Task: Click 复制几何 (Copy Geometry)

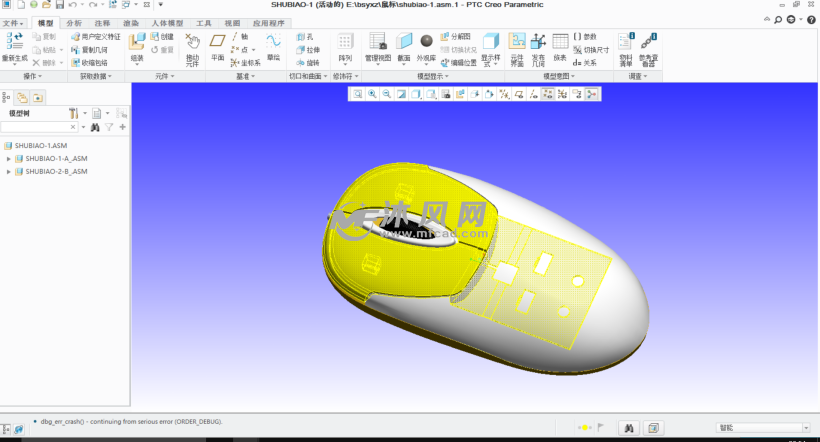Action: tap(89, 50)
